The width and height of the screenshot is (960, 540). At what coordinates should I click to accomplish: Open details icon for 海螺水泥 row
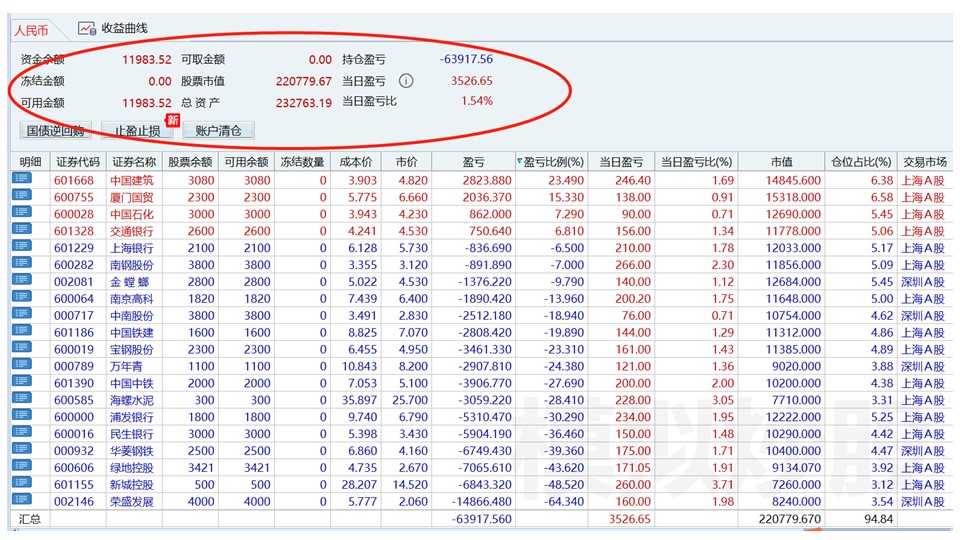click(x=21, y=398)
